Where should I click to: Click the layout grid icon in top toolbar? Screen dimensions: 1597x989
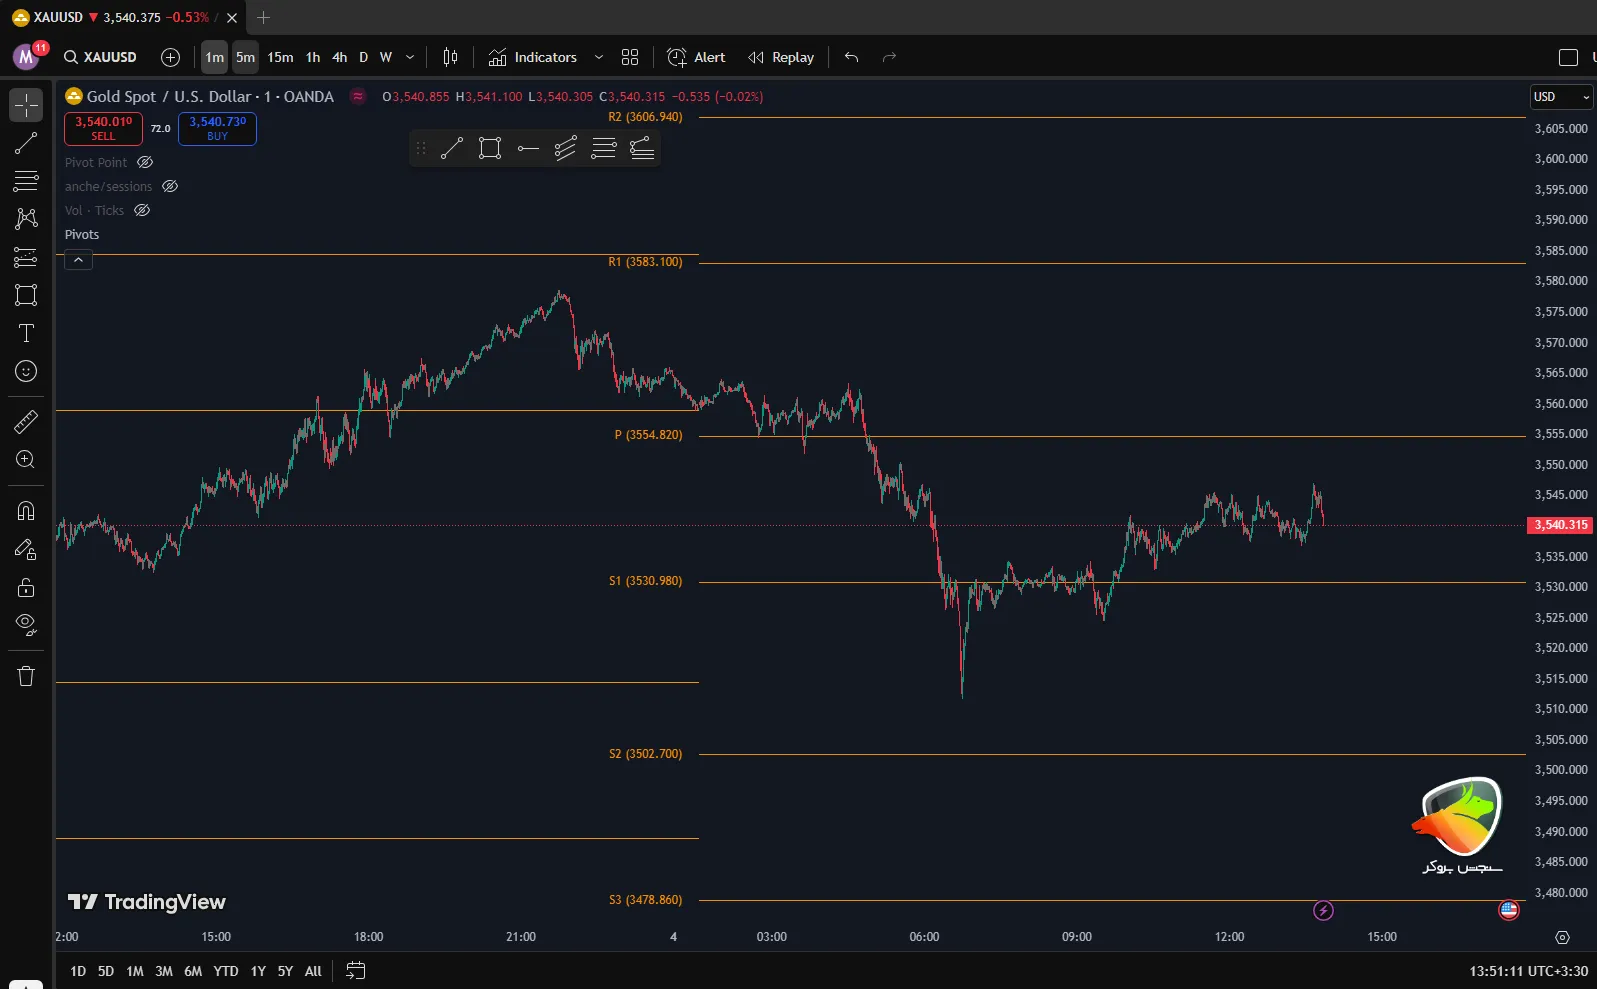(x=630, y=57)
